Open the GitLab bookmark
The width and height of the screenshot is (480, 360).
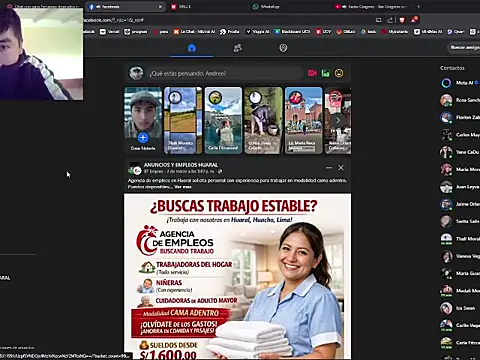(346, 32)
